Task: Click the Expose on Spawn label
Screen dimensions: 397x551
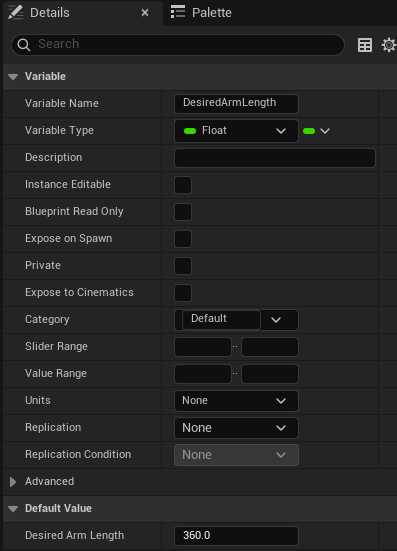Action: 69,238
